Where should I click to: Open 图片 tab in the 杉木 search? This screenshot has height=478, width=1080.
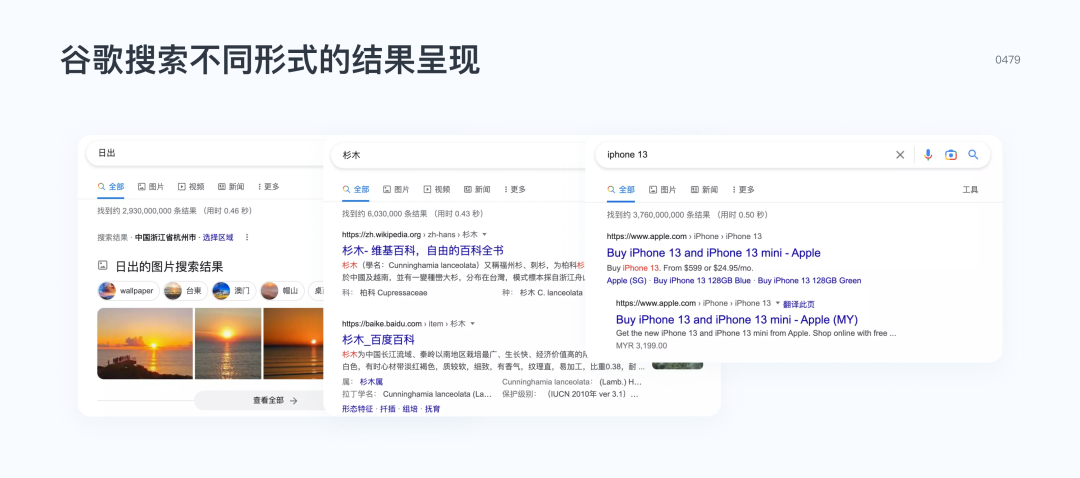tap(396, 189)
